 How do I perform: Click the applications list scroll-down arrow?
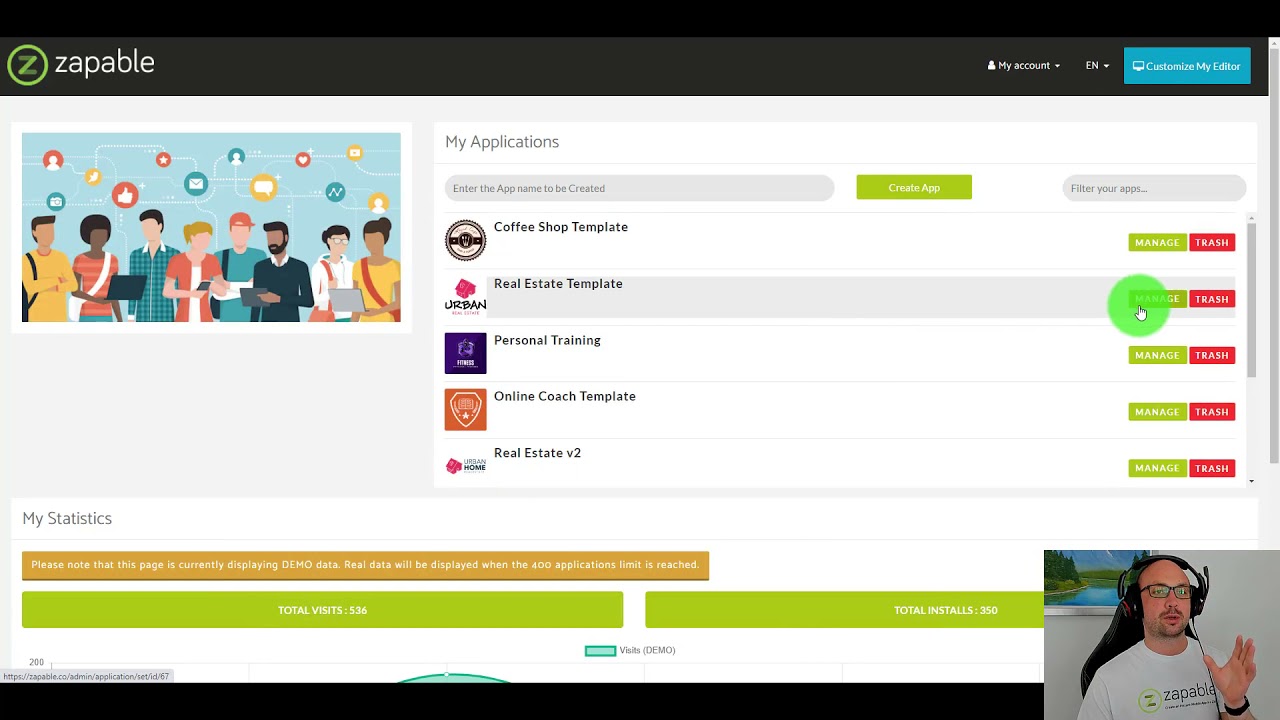1251,481
